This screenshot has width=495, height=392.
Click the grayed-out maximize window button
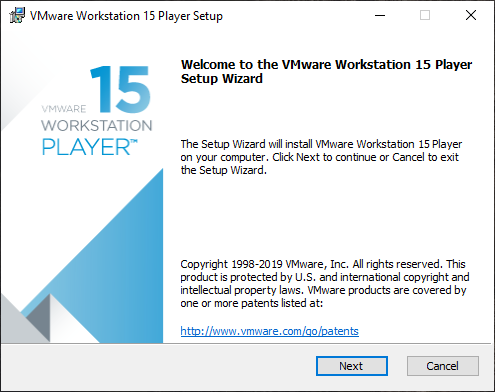(425, 15)
